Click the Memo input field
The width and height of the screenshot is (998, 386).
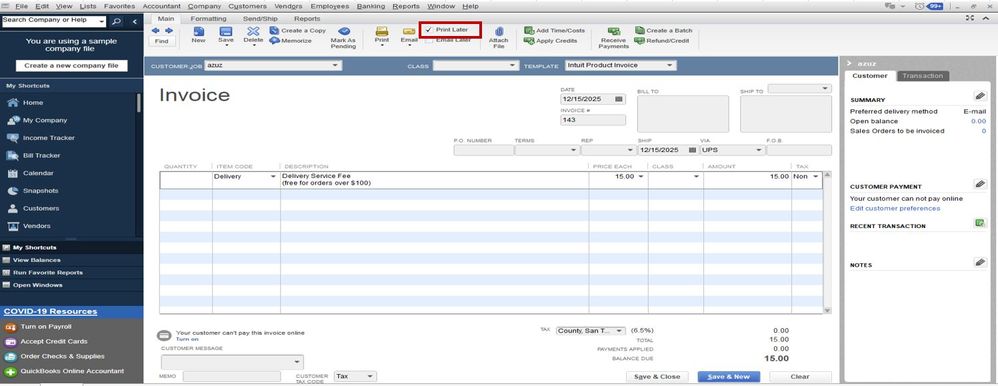pos(231,376)
